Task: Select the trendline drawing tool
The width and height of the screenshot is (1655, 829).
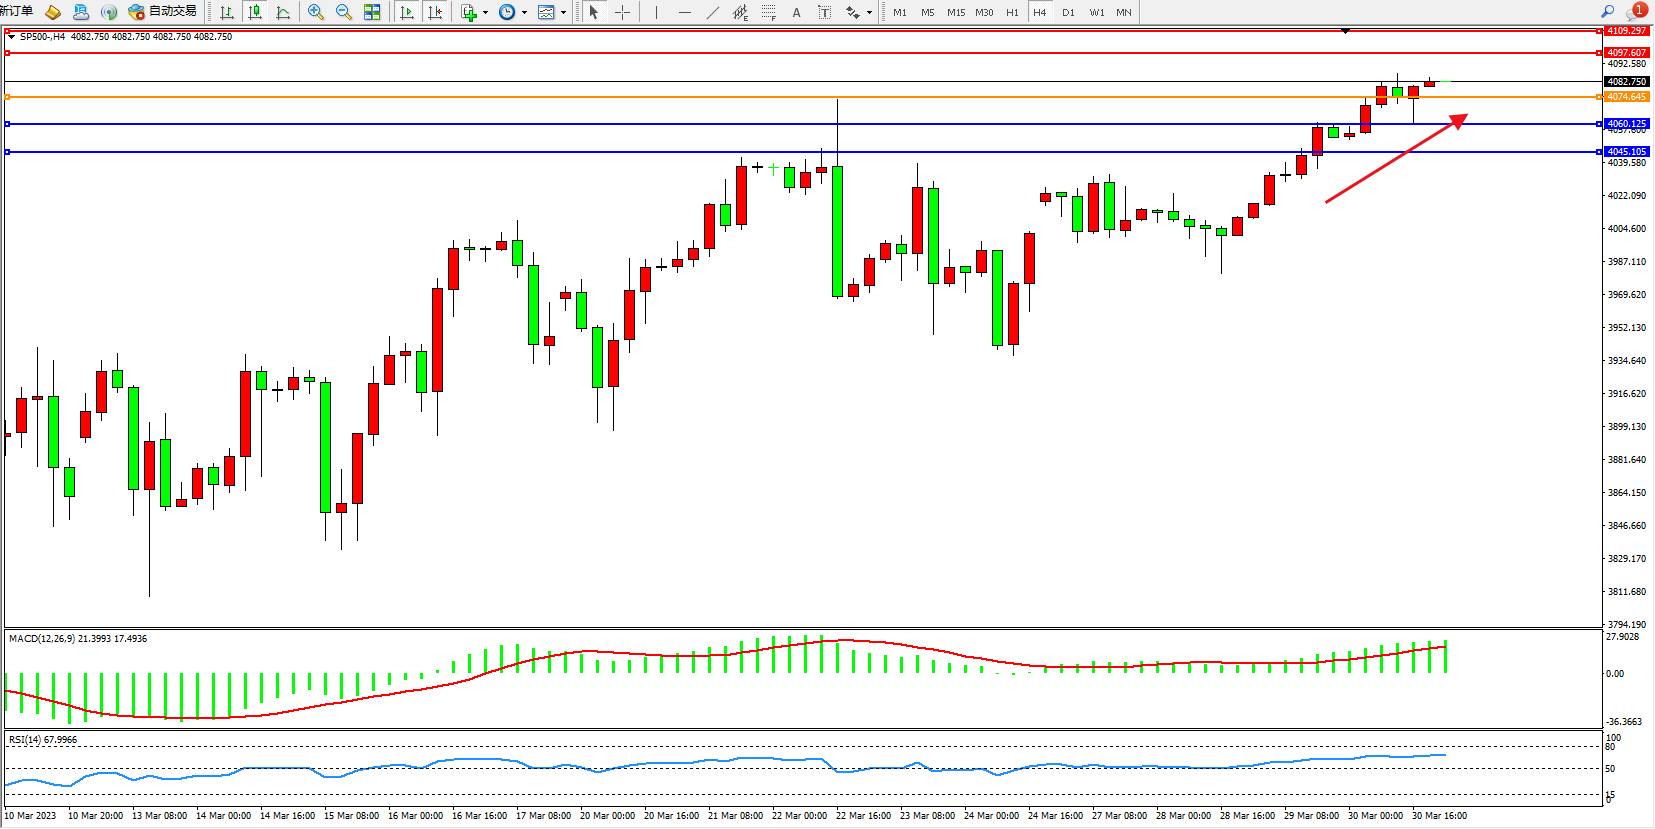Action: (712, 12)
